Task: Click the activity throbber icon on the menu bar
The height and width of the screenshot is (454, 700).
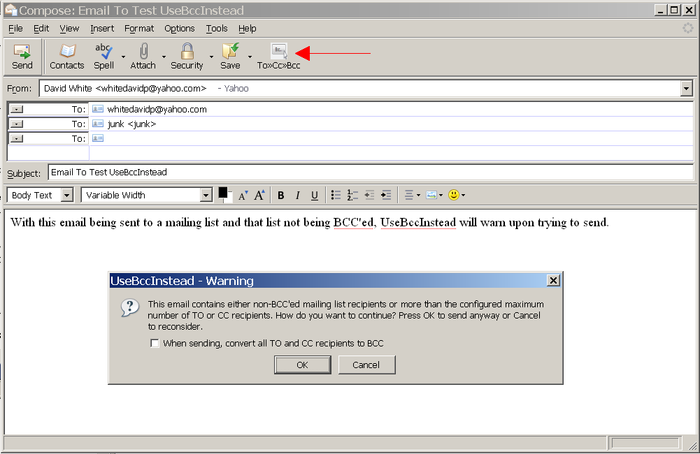Action: (x=688, y=28)
